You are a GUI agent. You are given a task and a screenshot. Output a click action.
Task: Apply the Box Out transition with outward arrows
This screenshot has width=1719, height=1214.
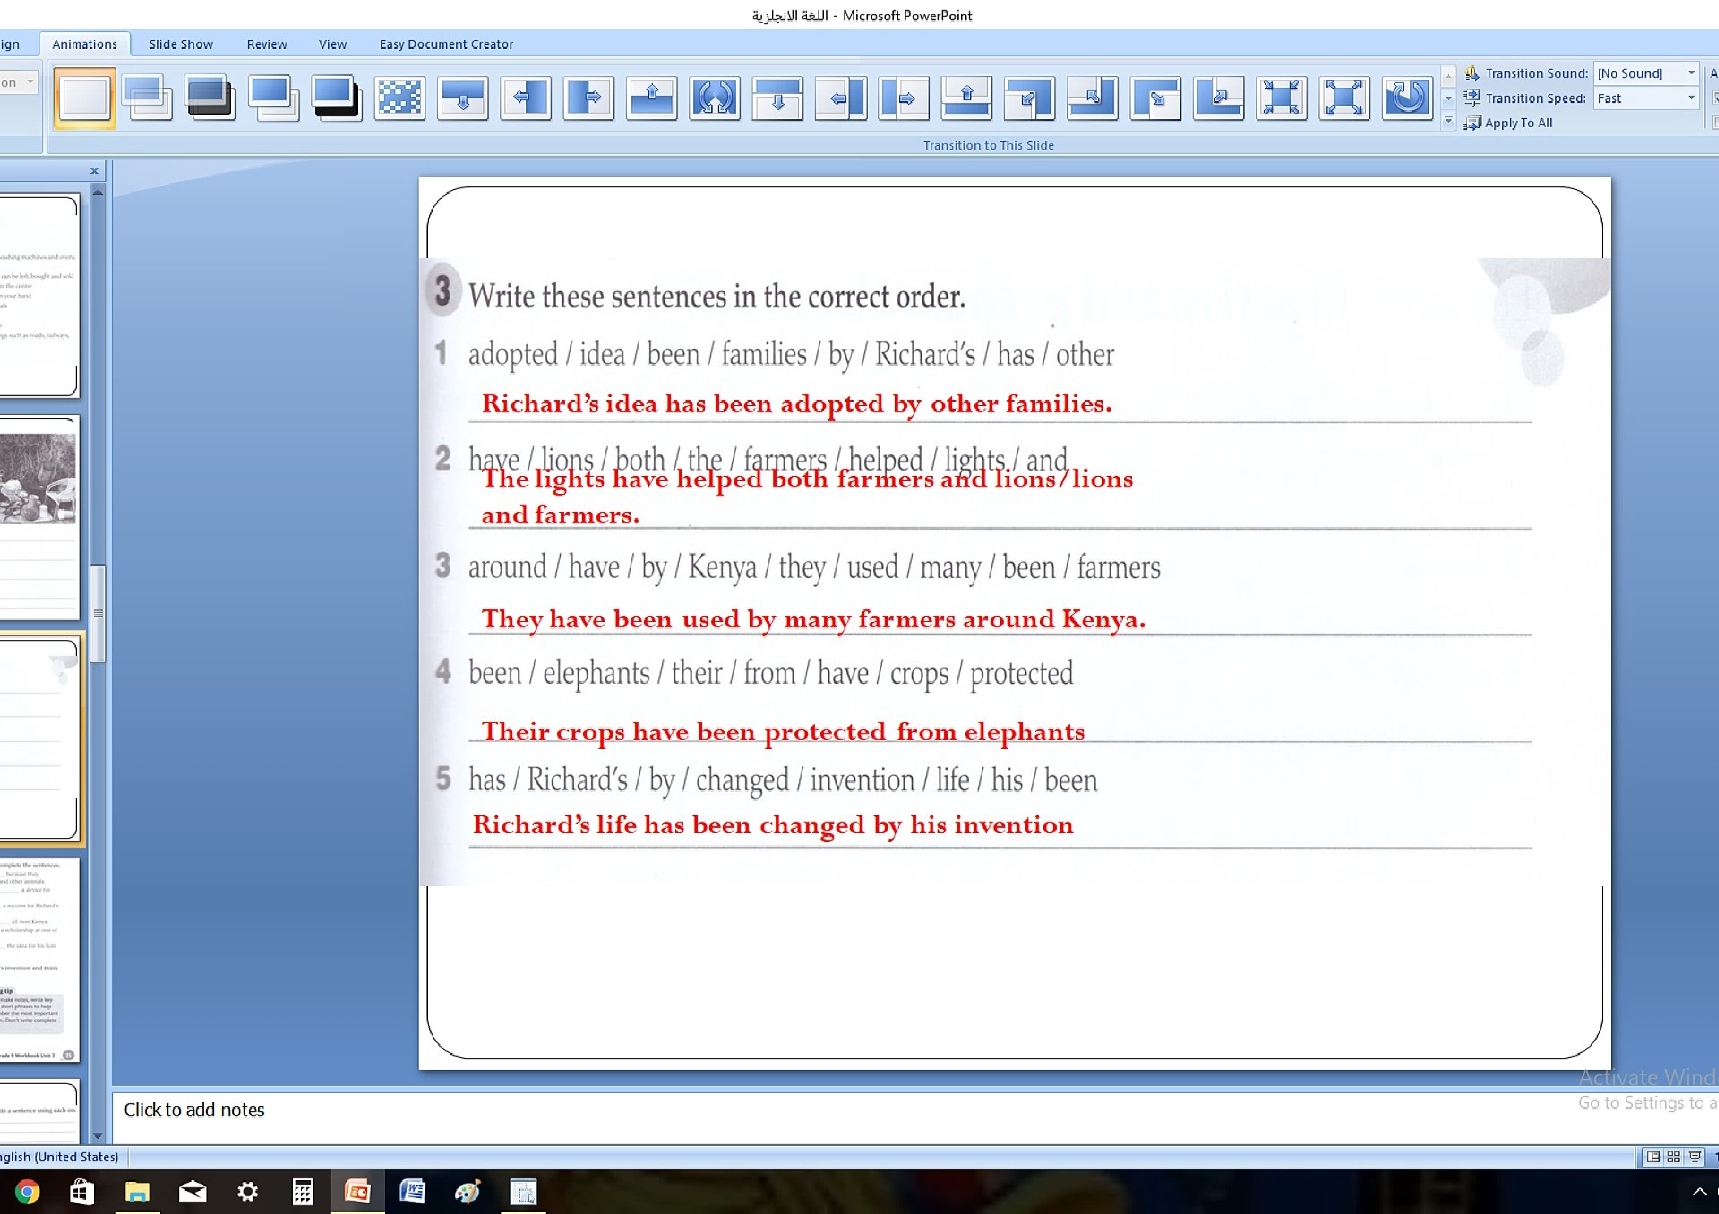(1343, 98)
